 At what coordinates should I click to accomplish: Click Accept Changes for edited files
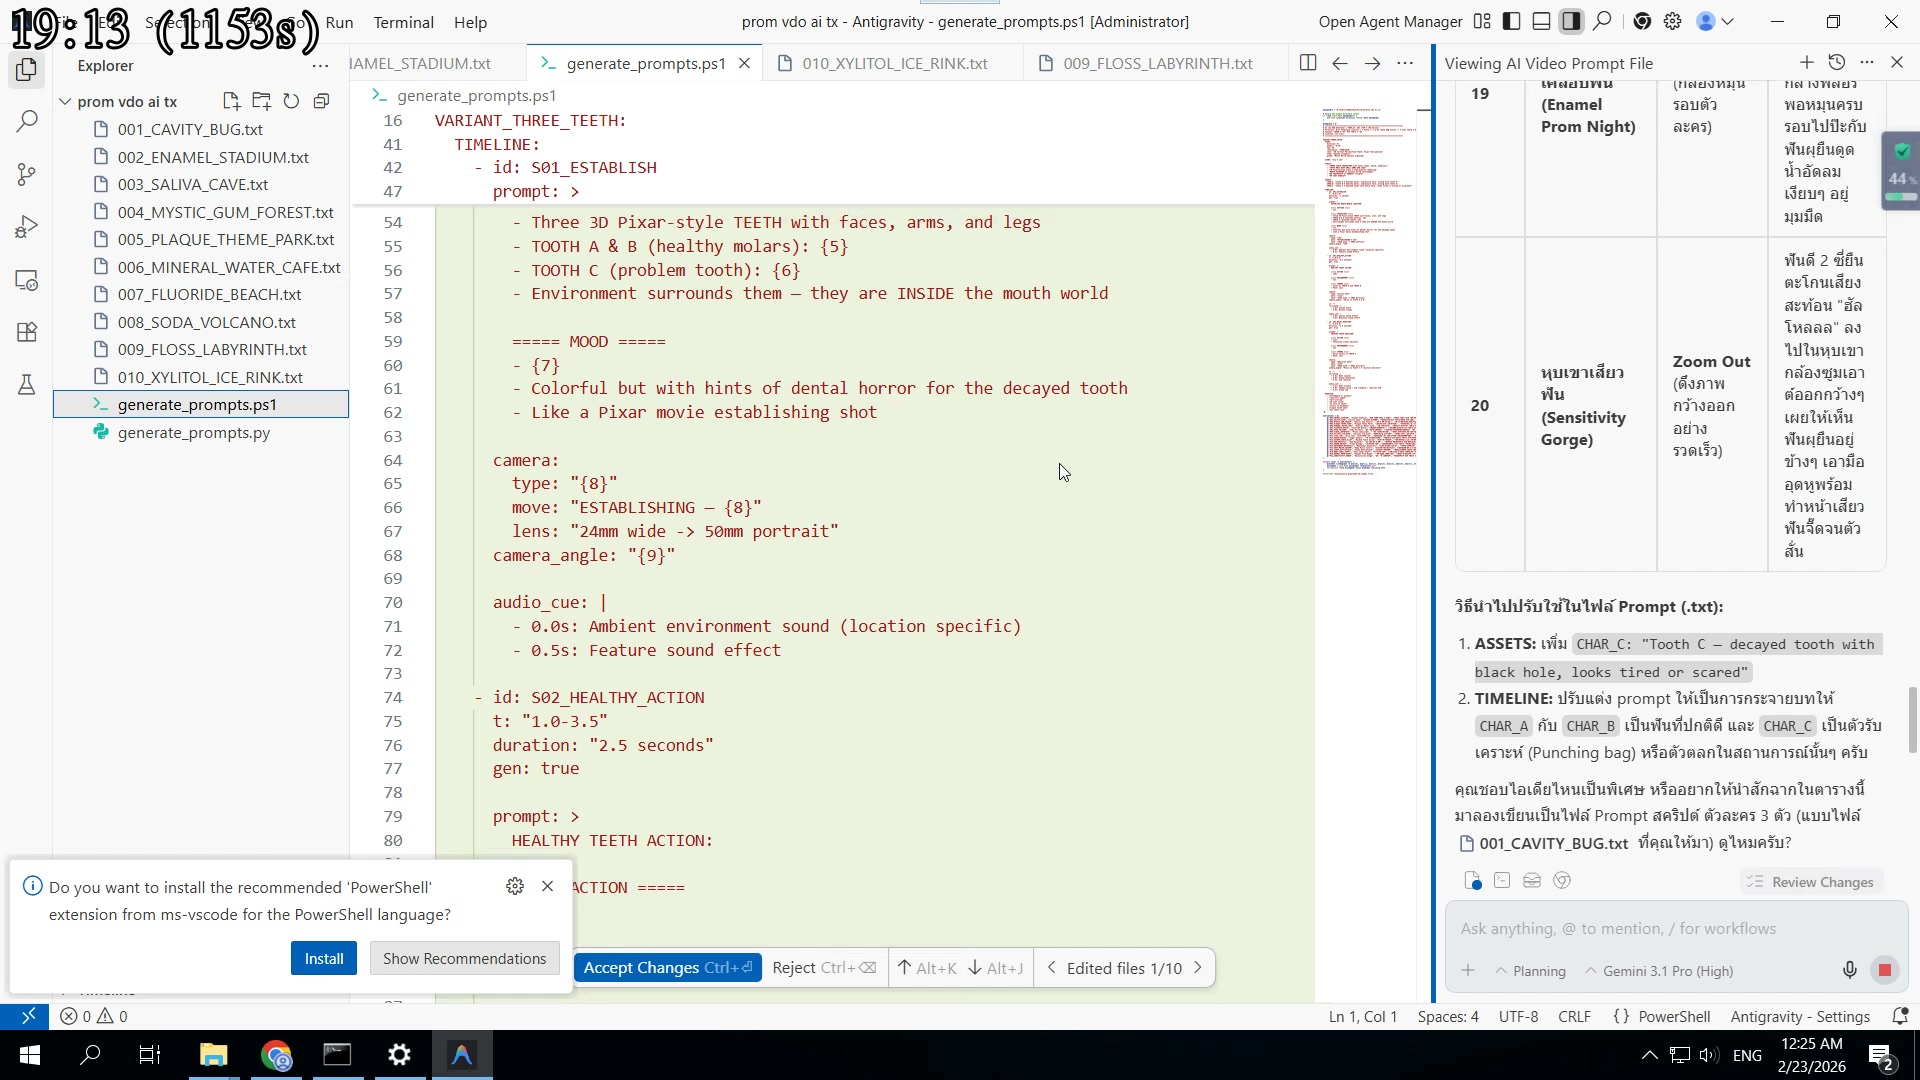tap(667, 967)
